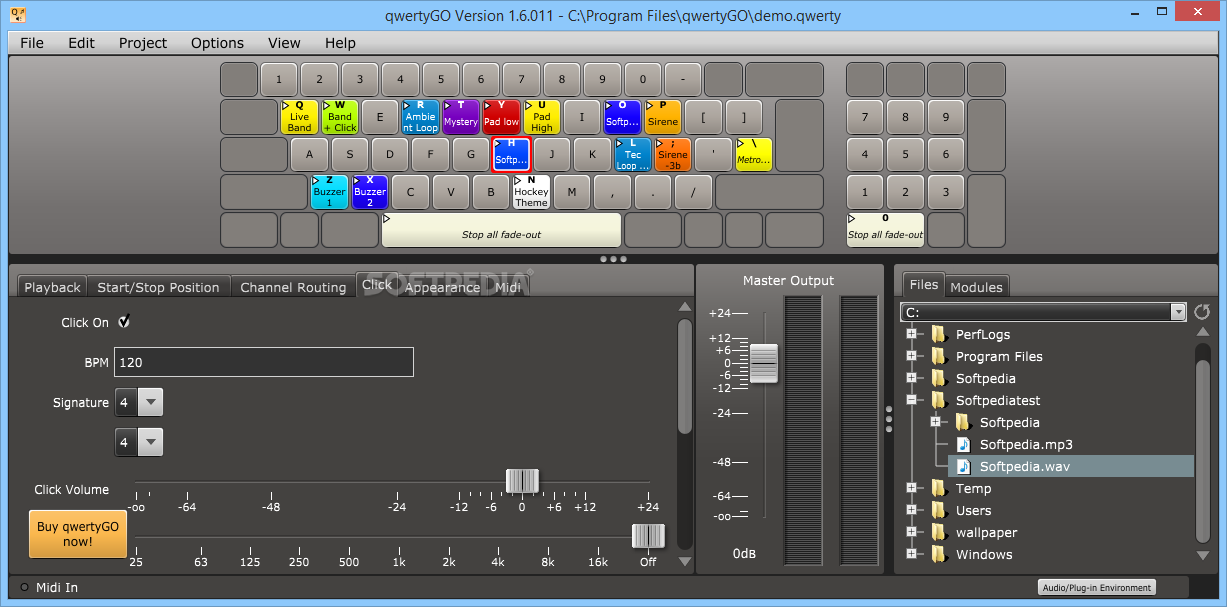
Task: Switch to the Channel Routing tab
Action: [293, 287]
